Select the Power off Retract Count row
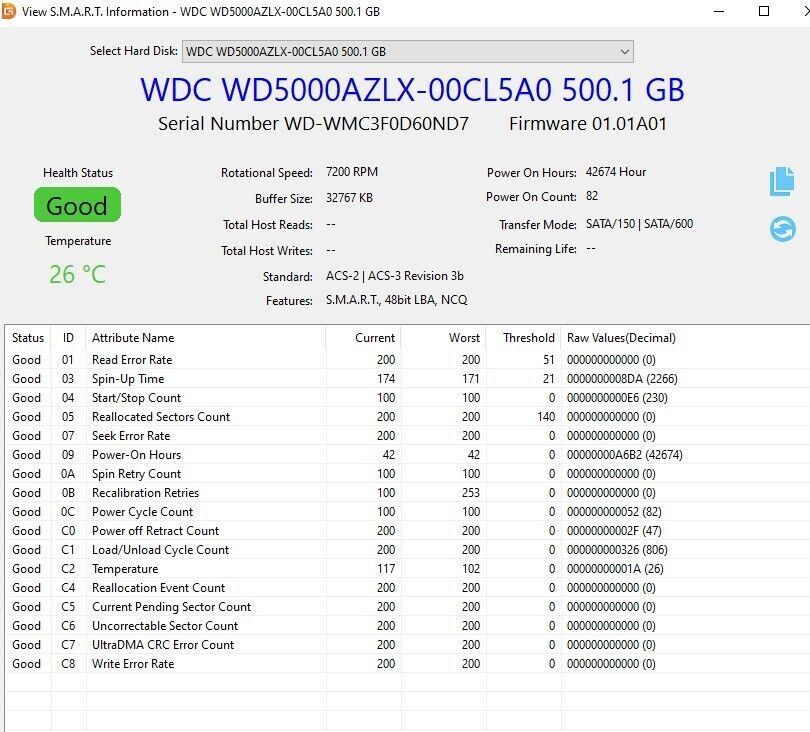This screenshot has height=732, width=810. pyautogui.click(x=407, y=531)
